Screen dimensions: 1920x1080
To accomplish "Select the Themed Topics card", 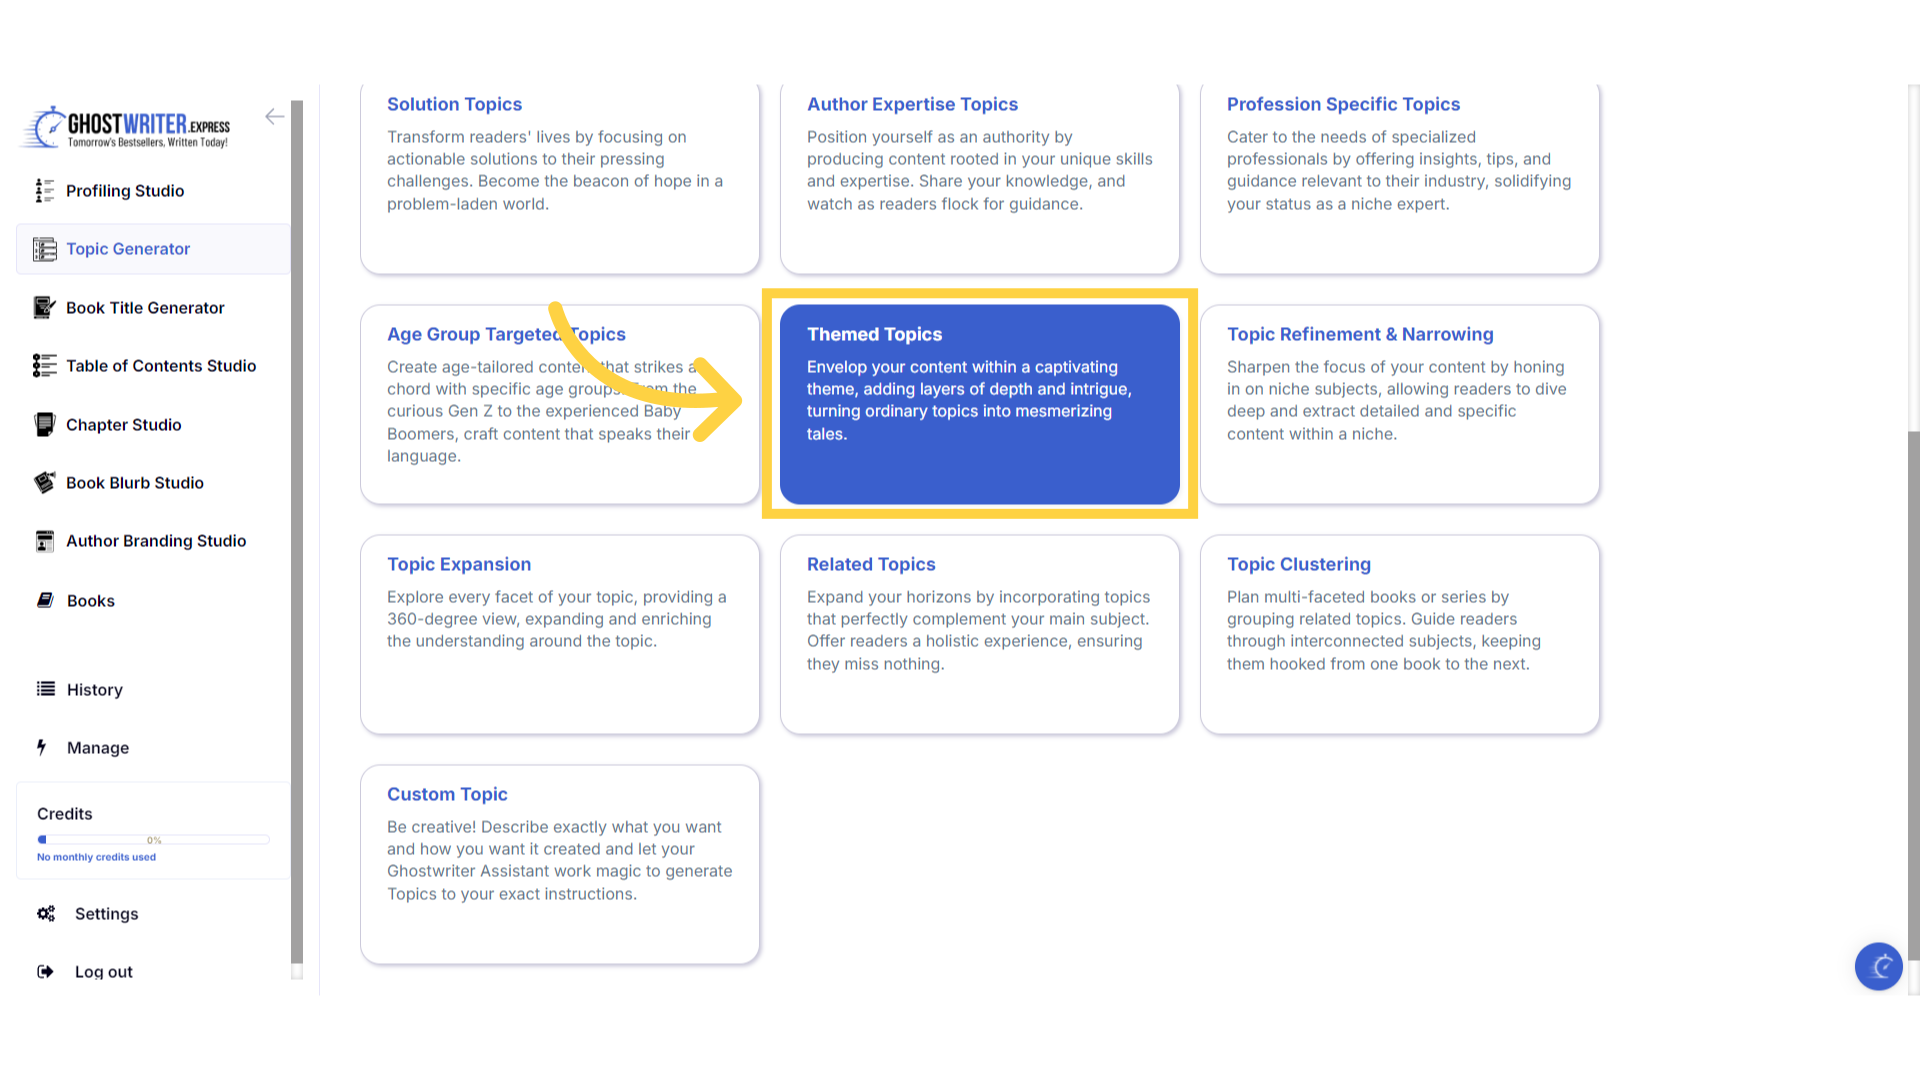I will 979,404.
